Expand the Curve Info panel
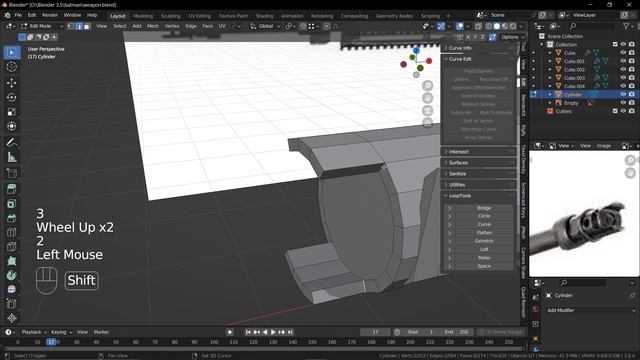Viewport: 640px width, 360px height. [x=479, y=48]
